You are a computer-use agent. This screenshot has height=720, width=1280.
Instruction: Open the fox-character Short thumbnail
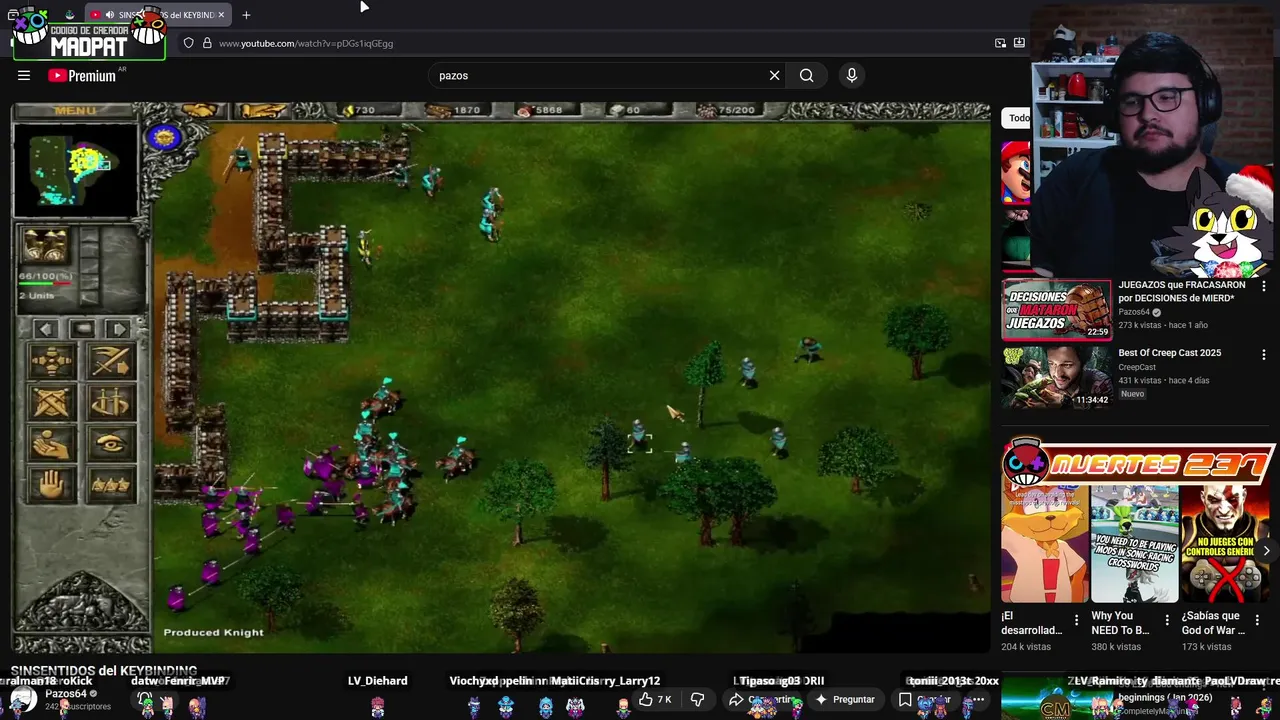(1045, 543)
